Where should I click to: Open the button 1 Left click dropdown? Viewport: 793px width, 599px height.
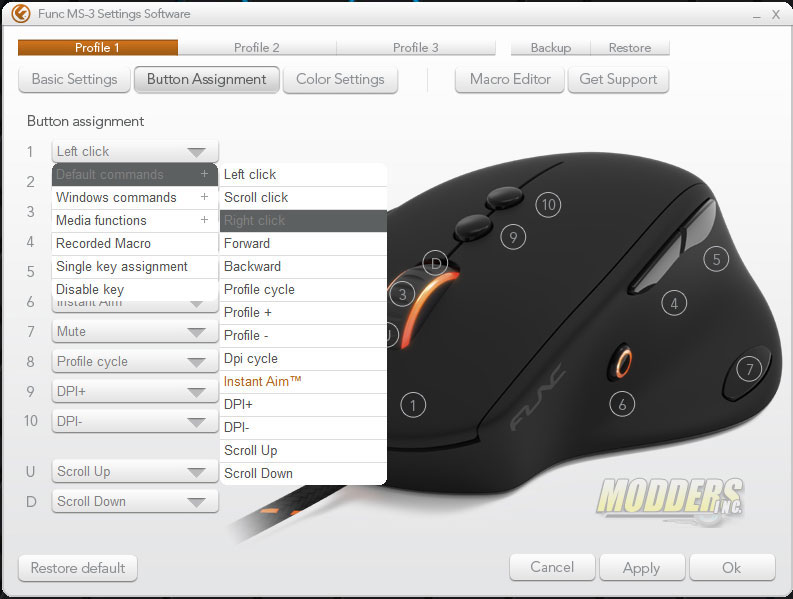[135, 151]
